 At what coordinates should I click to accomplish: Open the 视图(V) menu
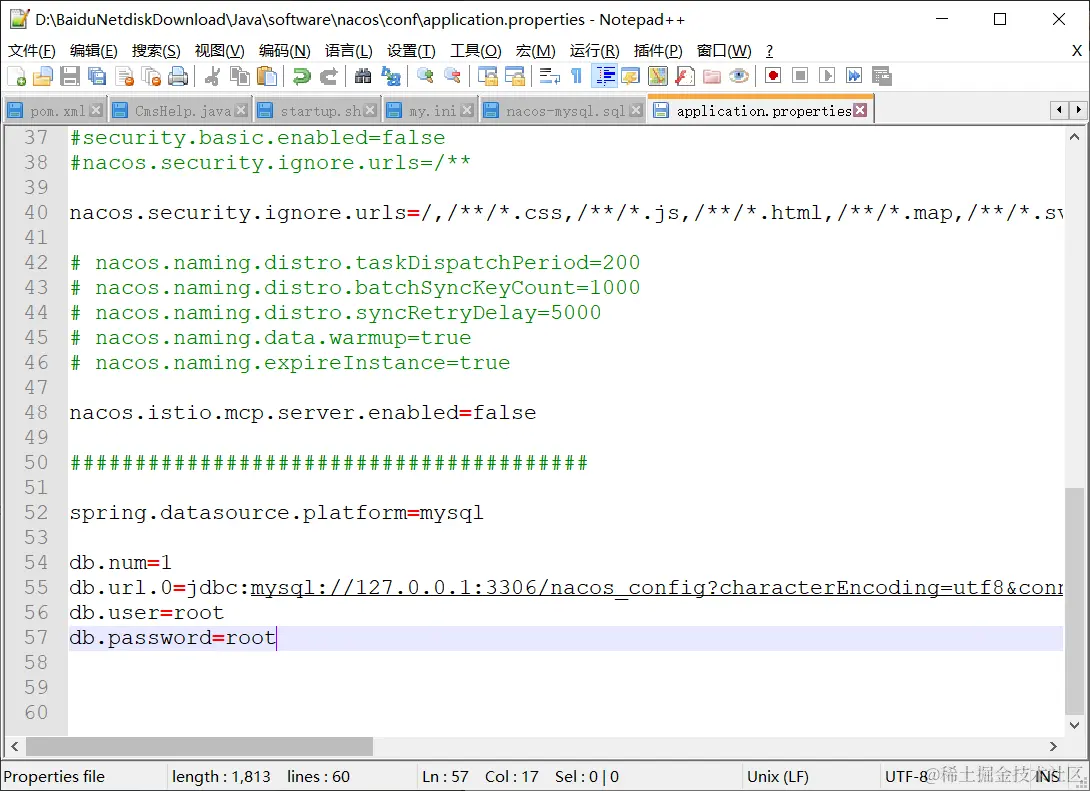[x=220, y=51]
